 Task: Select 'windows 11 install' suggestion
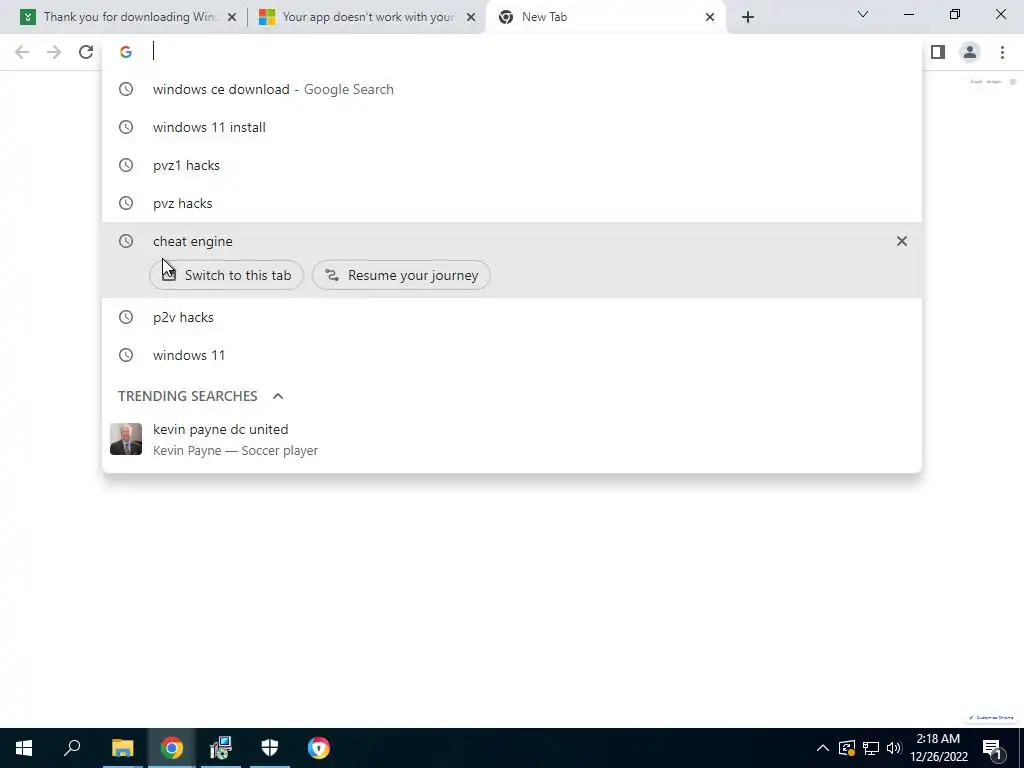pos(512,127)
